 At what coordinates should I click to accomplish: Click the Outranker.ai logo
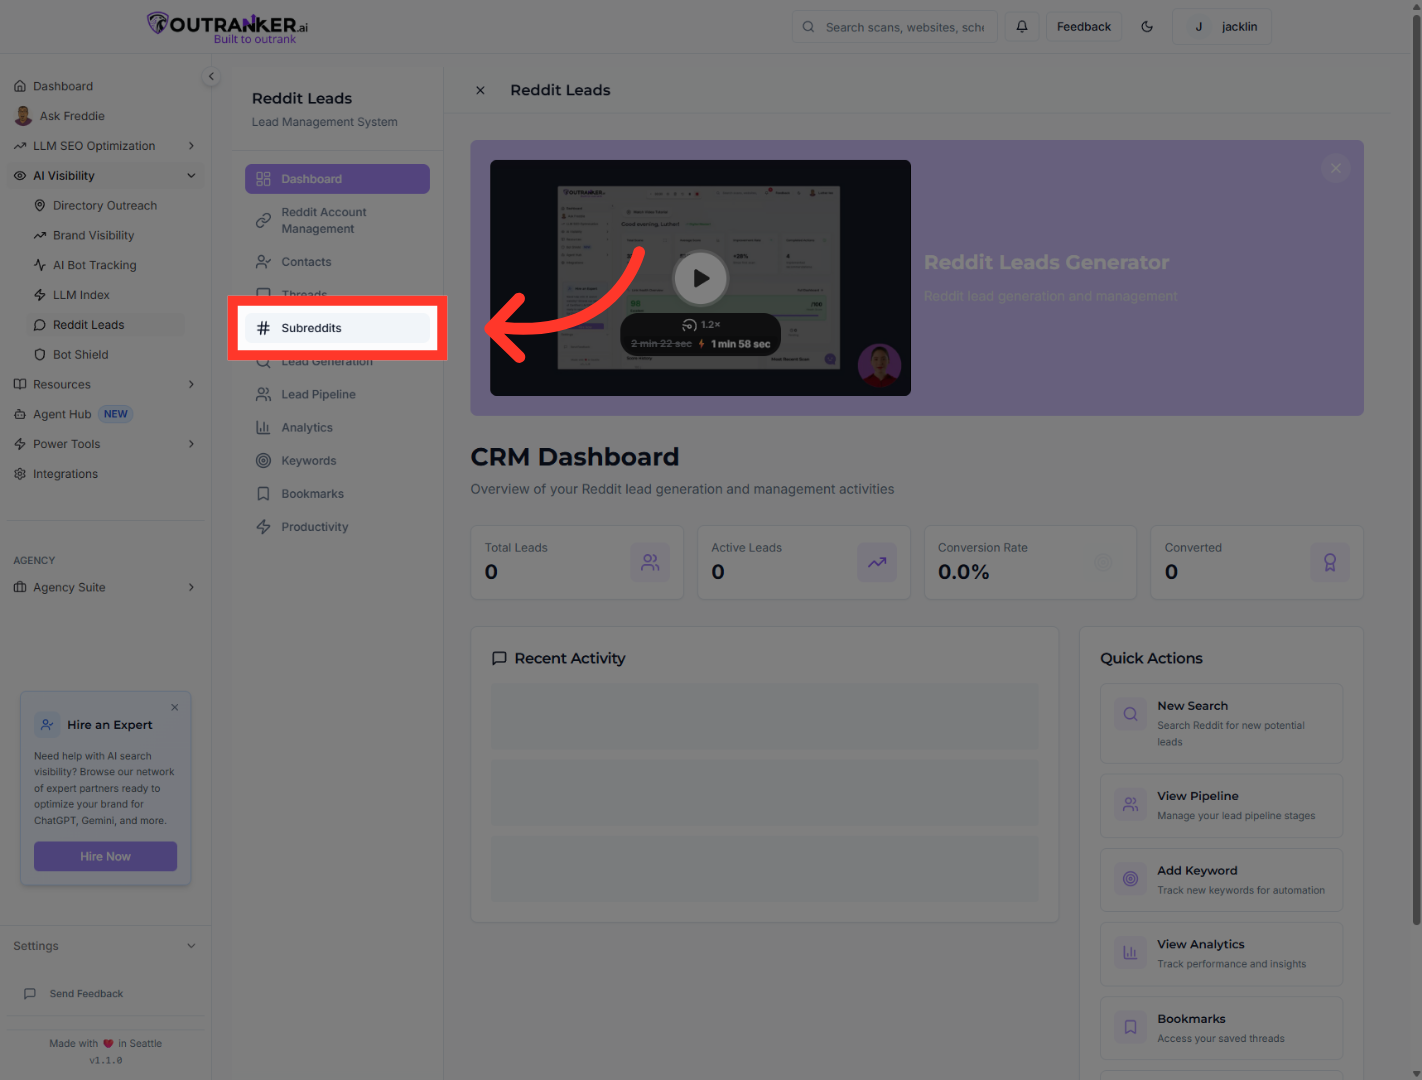click(228, 27)
